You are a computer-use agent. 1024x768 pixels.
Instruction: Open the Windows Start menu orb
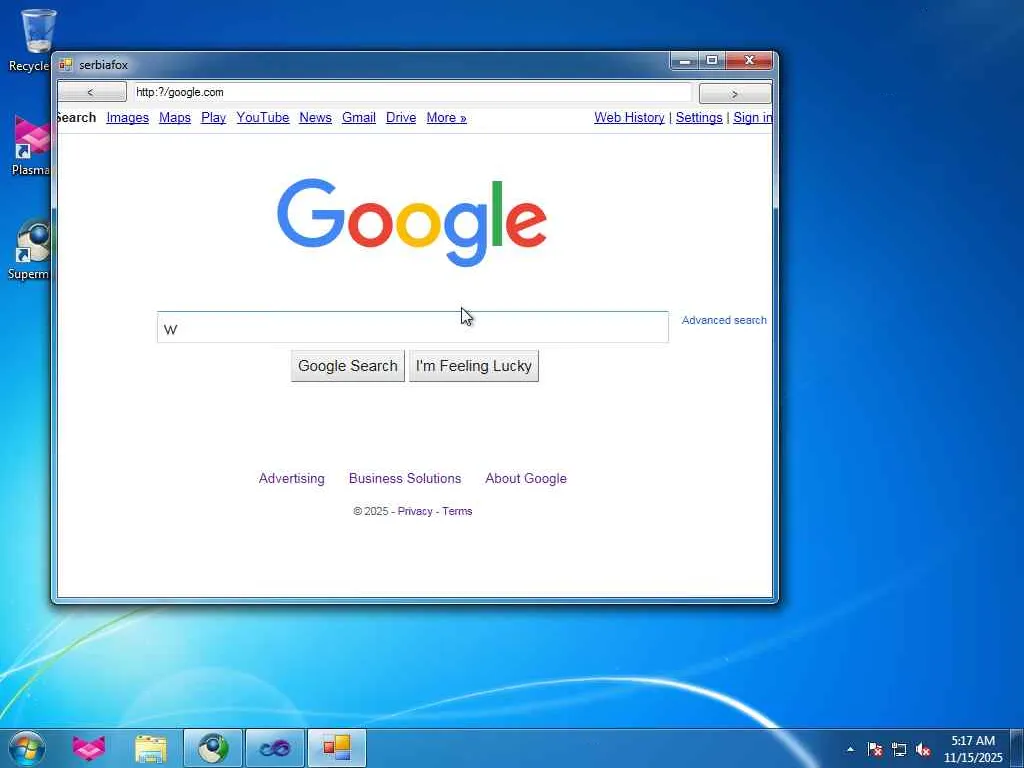[x=27, y=748]
